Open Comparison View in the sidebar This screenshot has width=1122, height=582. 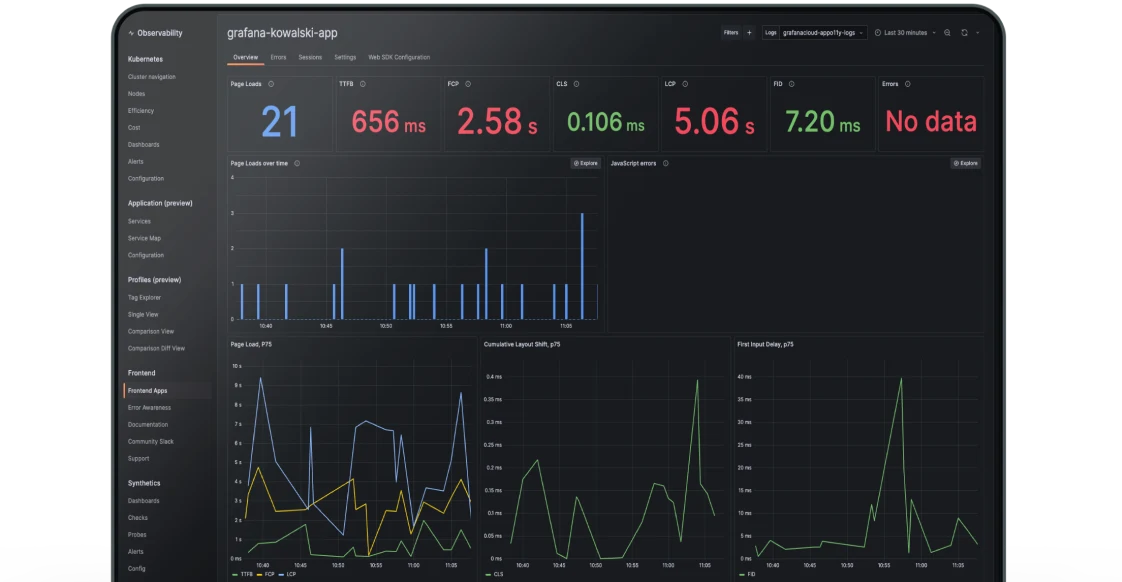(x=151, y=331)
